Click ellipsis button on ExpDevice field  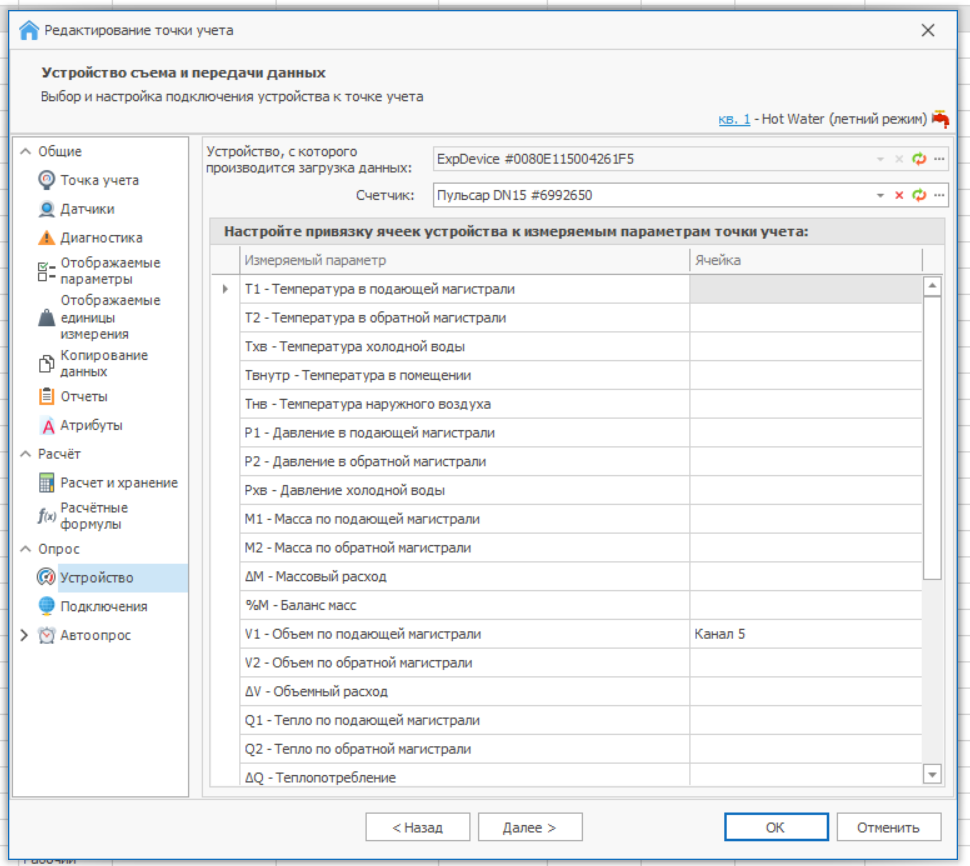(939, 159)
